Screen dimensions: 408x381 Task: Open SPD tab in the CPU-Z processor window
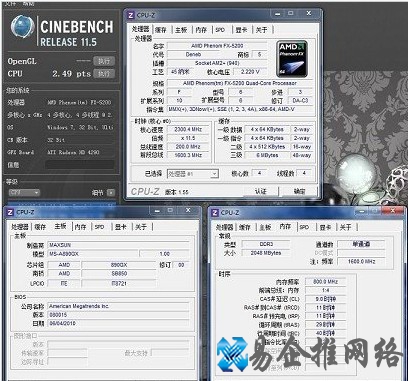220,30
